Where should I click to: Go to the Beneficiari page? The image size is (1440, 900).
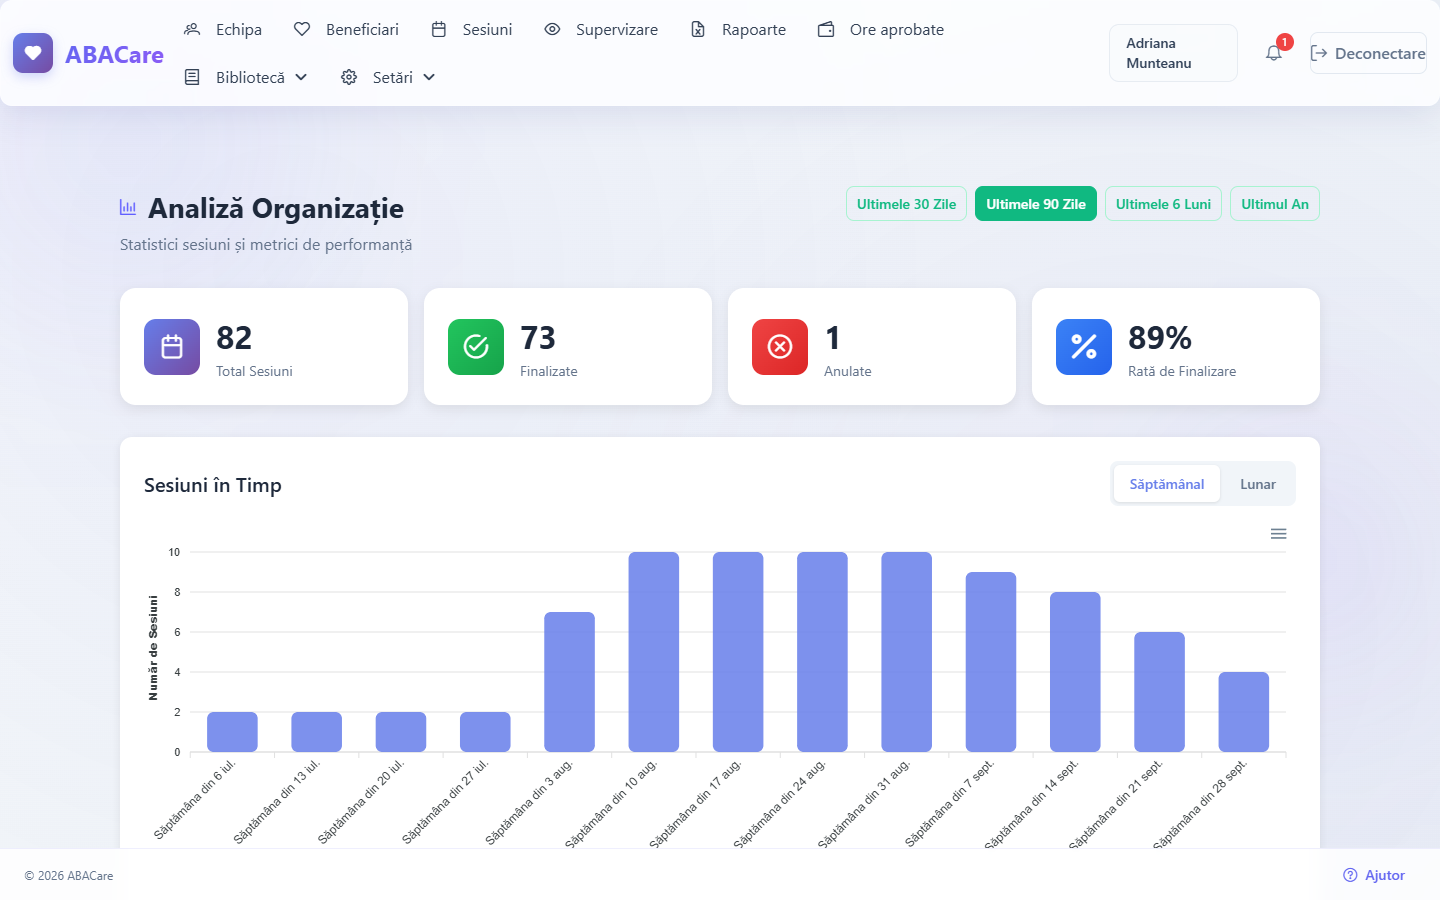346,30
